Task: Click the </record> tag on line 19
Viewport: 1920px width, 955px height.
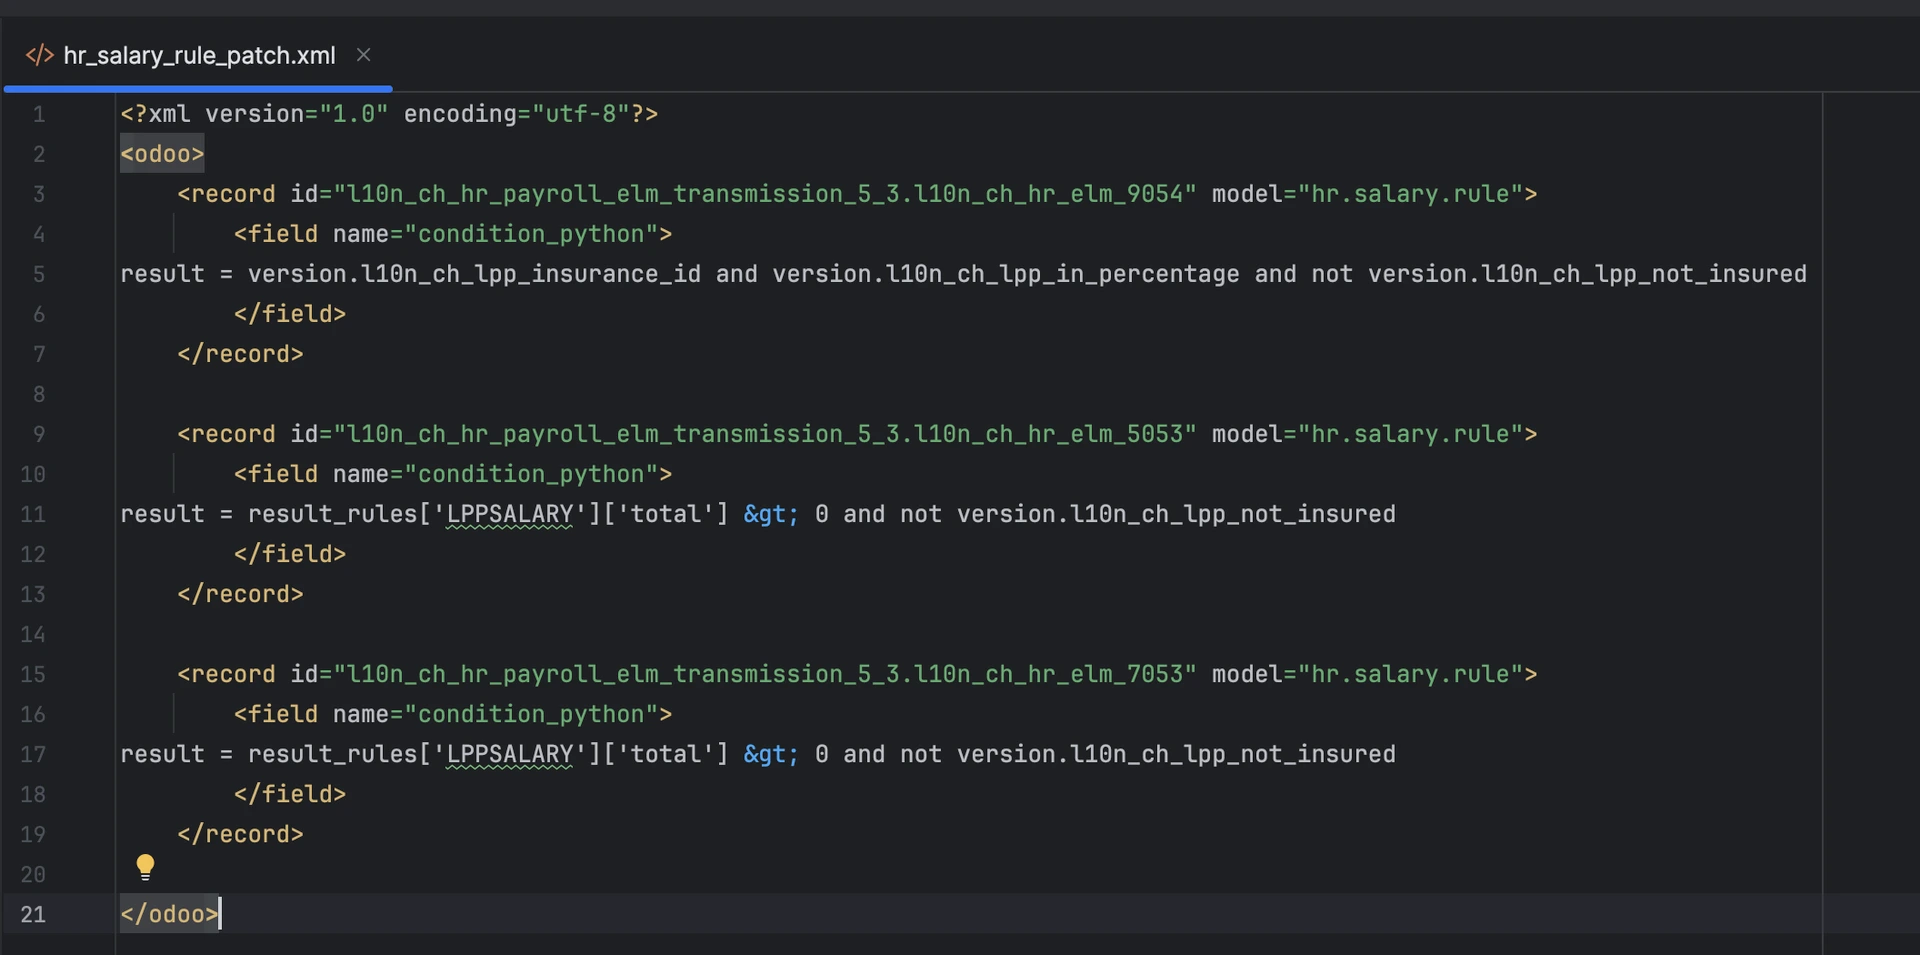Action: point(240,834)
